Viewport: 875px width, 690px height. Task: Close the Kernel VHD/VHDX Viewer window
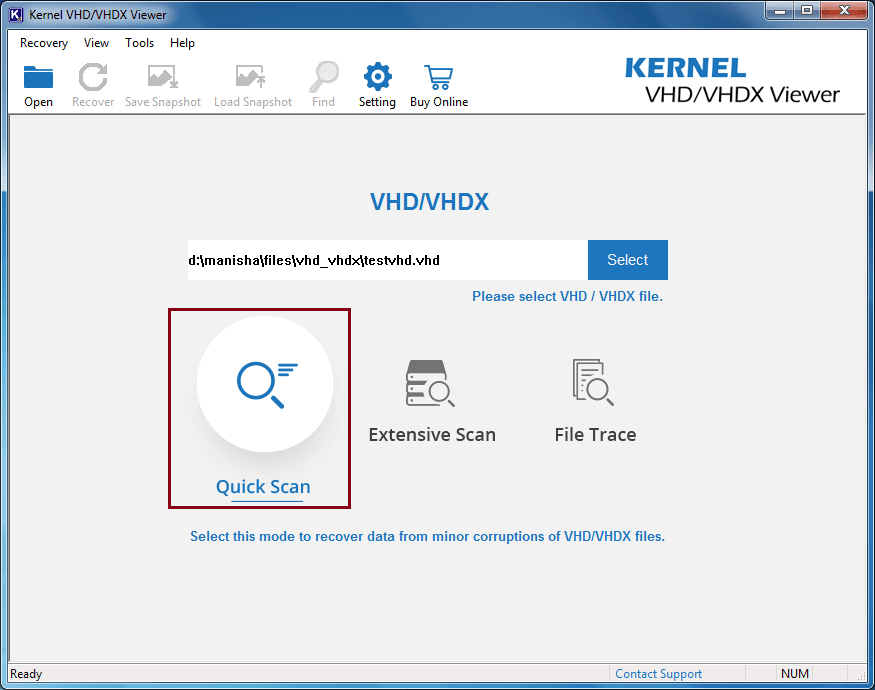point(844,11)
